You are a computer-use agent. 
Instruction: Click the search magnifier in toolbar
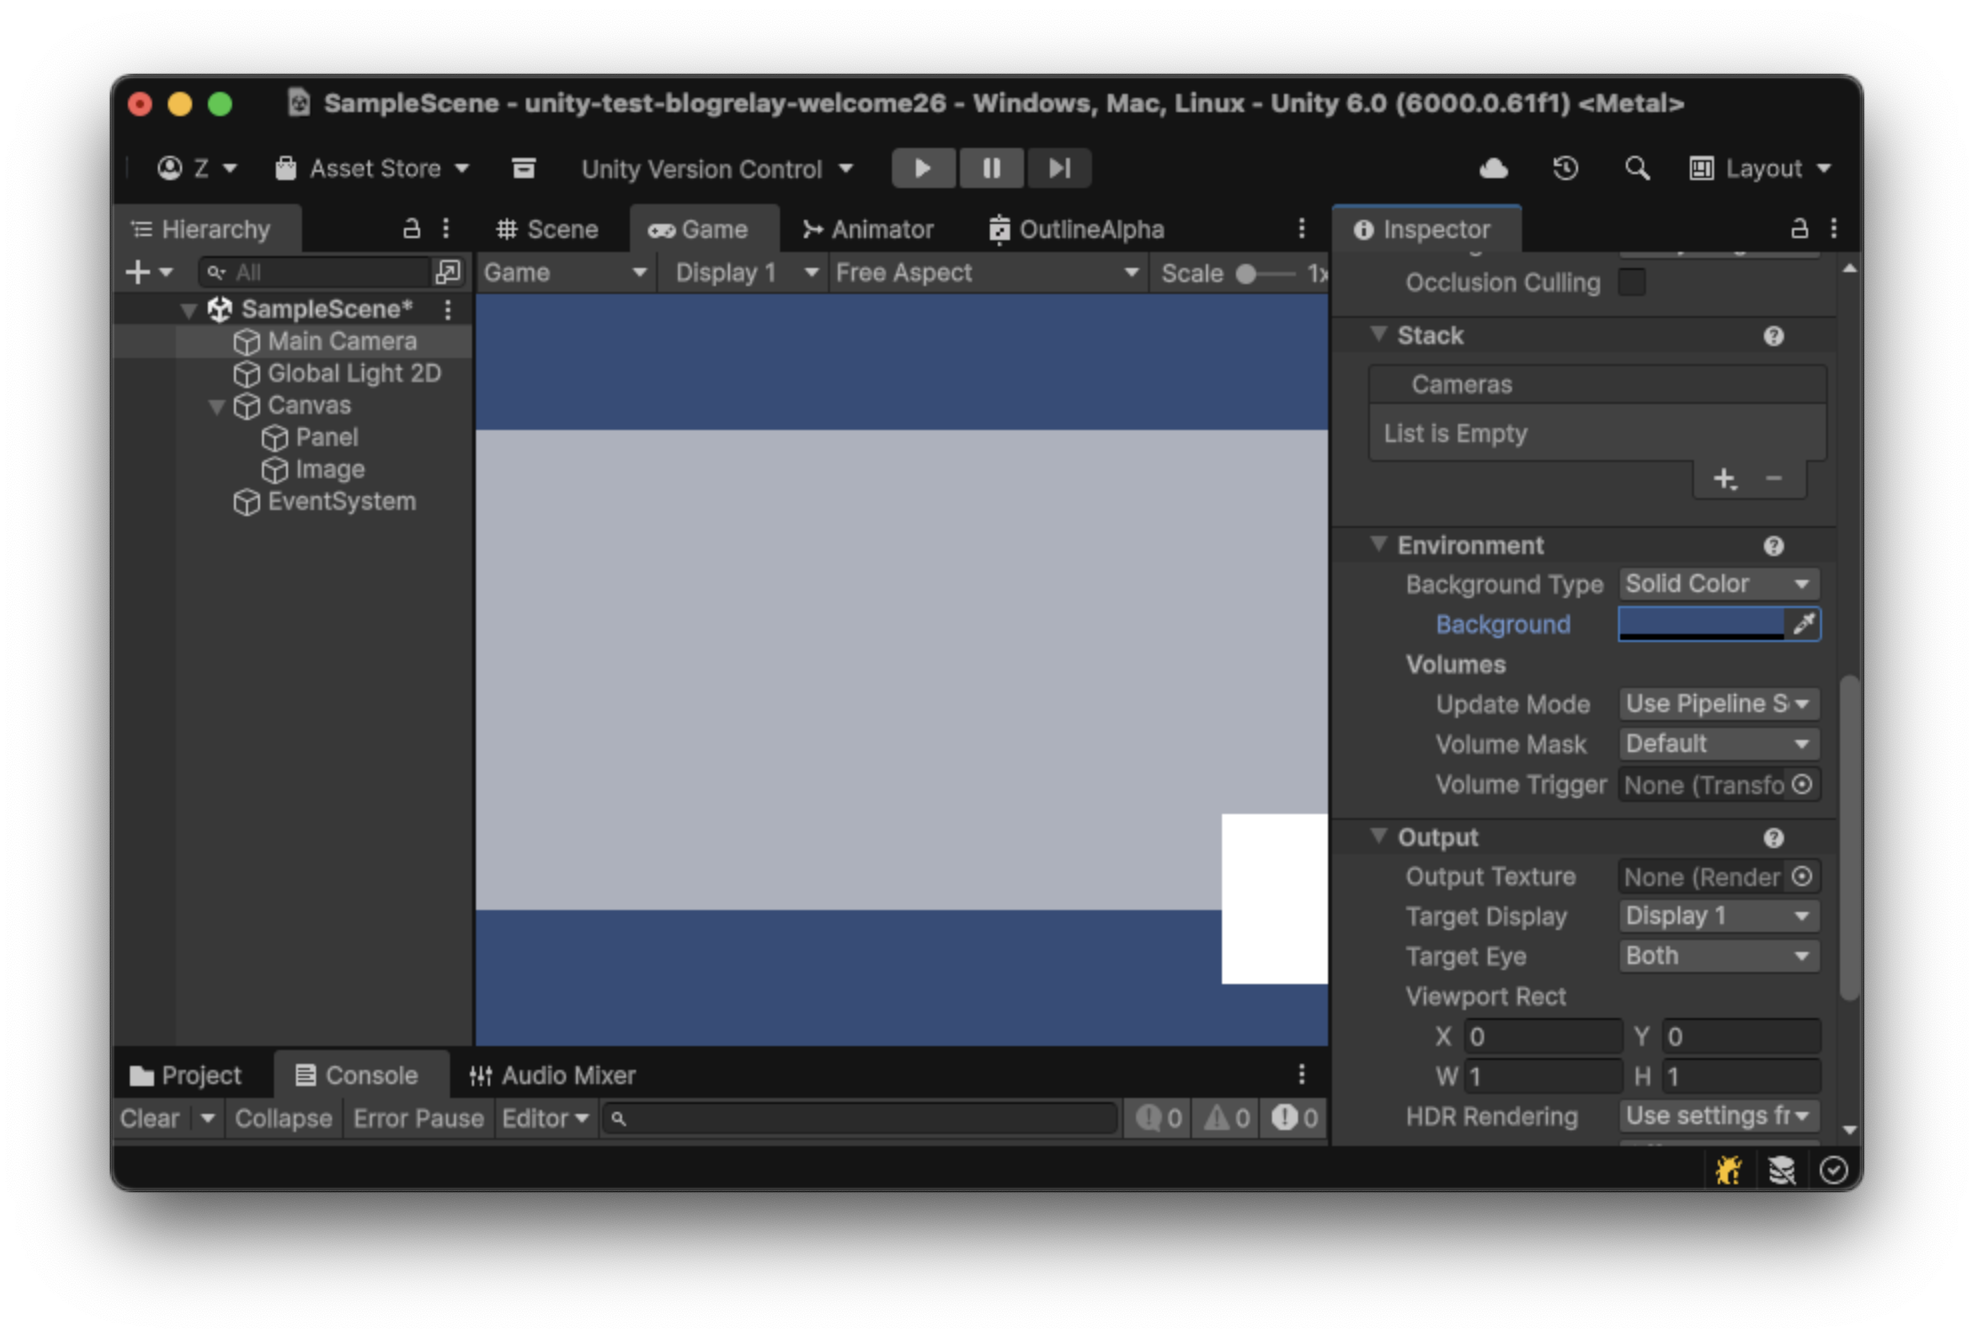click(1637, 168)
